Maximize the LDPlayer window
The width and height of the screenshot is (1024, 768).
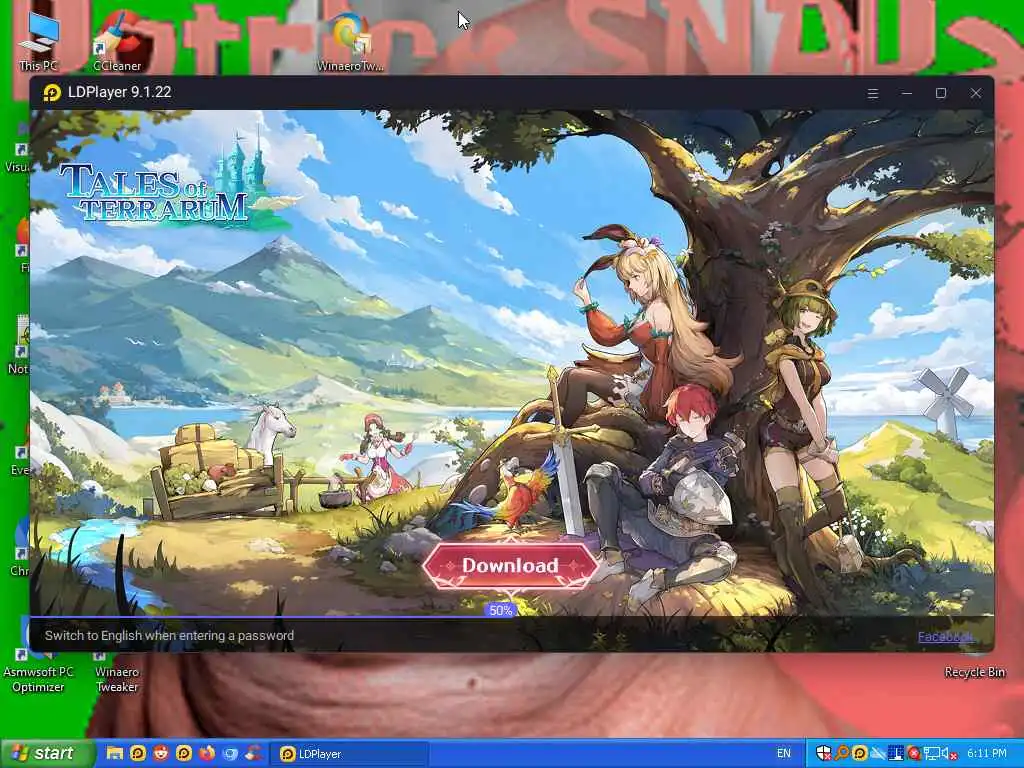tap(941, 93)
